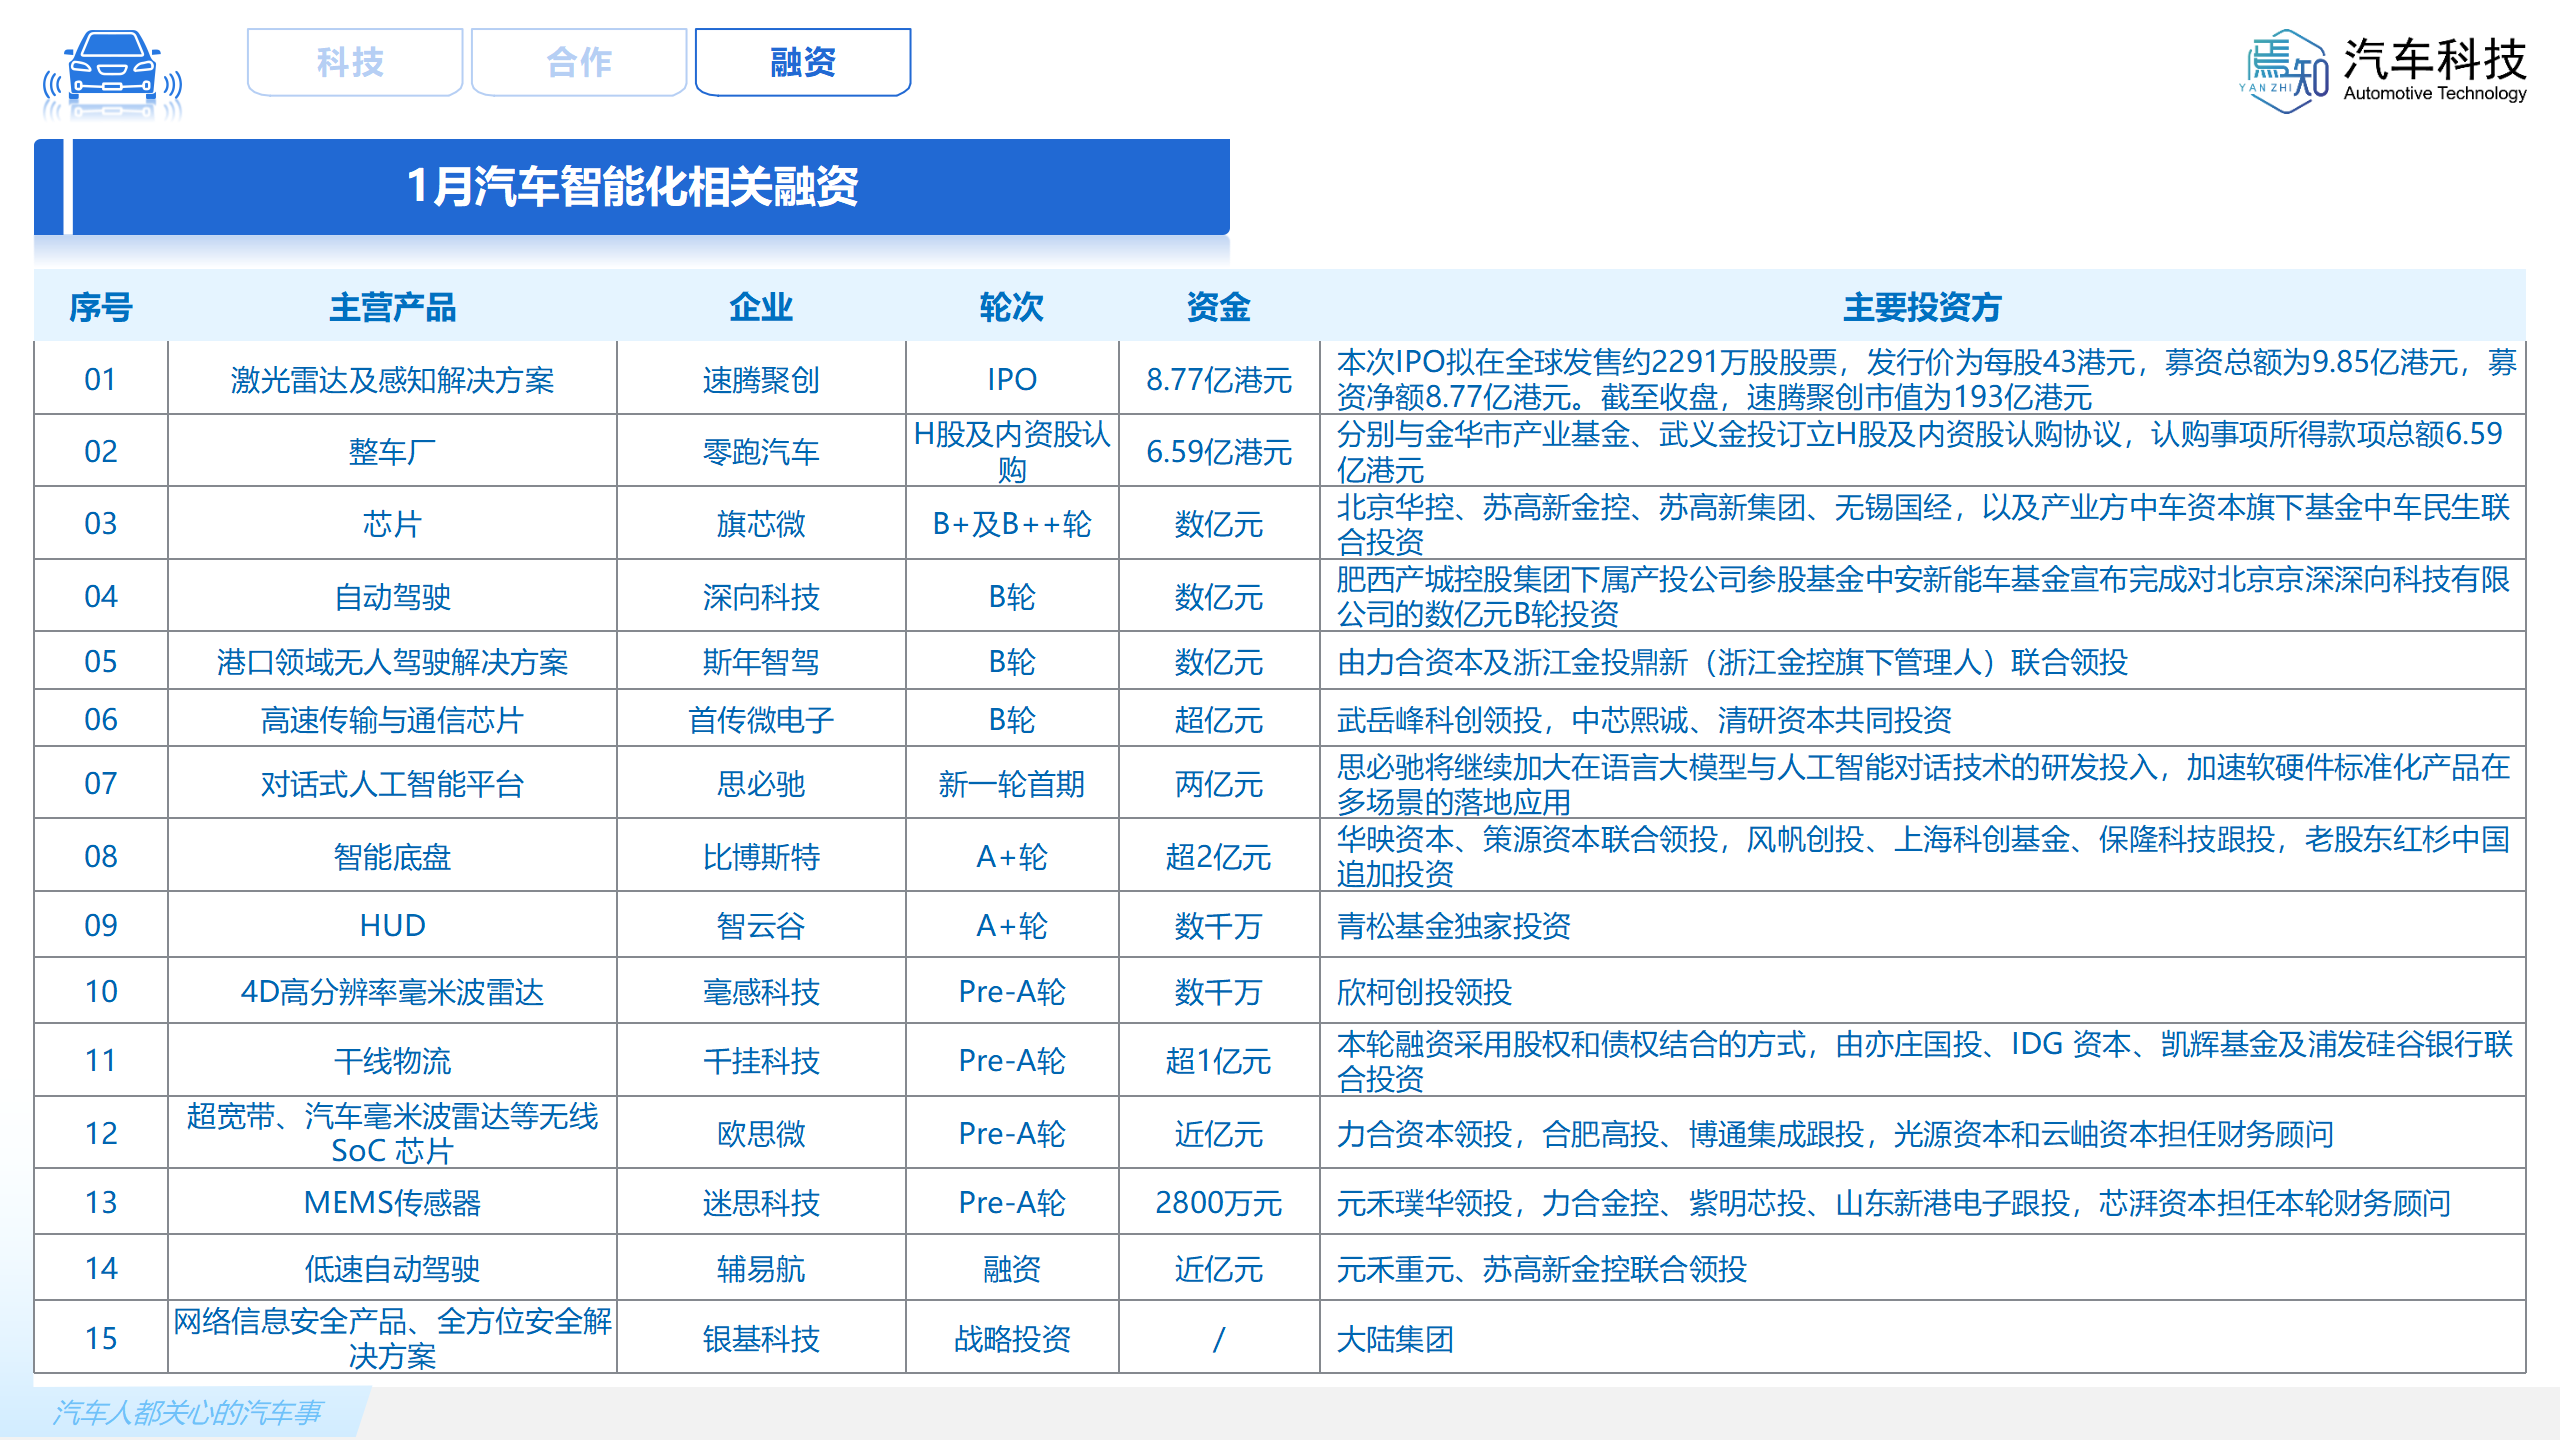Click the H股及内资股认购 cell
The width and height of the screenshot is (2560, 1440).
(1011, 451)
